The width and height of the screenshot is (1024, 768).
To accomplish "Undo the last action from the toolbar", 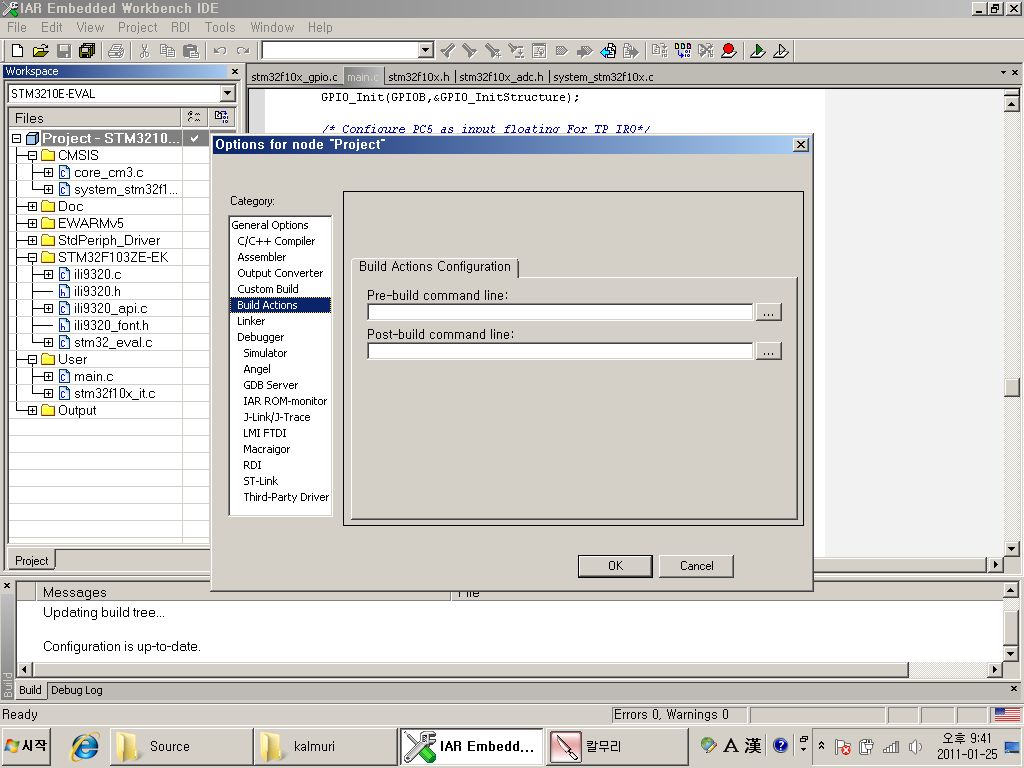I will pos(220,50).
